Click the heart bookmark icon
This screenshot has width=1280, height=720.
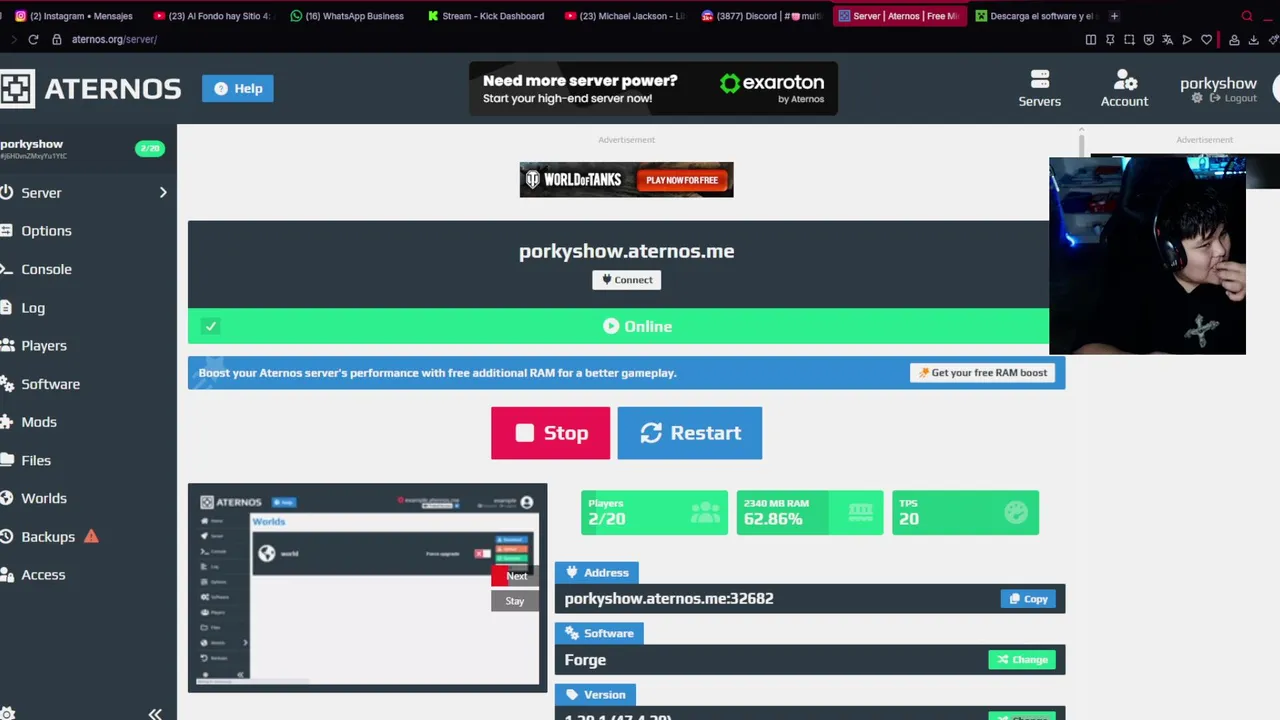[1206, 40]
